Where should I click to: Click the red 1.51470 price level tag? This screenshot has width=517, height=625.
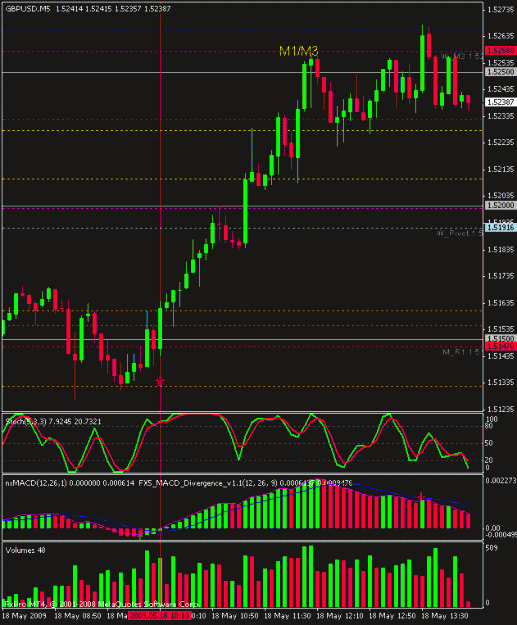tap(500, 346)
